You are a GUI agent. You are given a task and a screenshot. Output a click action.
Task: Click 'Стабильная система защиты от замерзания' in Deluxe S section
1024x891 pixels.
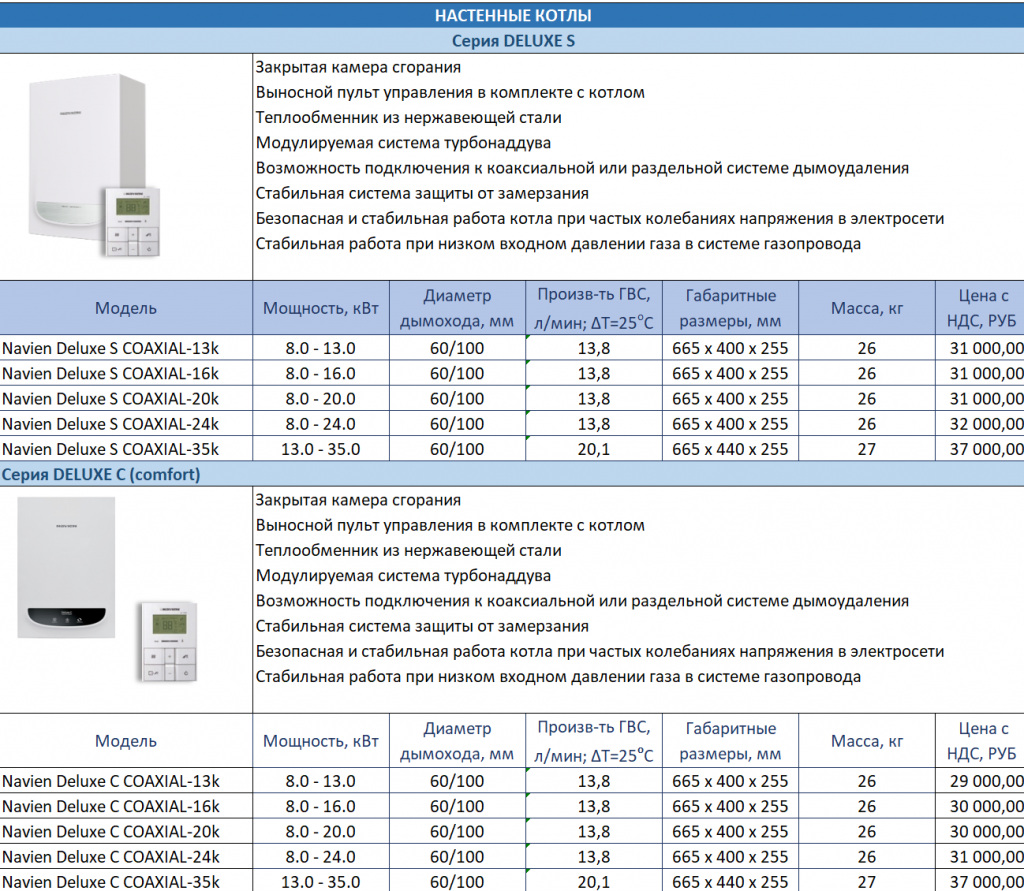[x=422, y=193]
